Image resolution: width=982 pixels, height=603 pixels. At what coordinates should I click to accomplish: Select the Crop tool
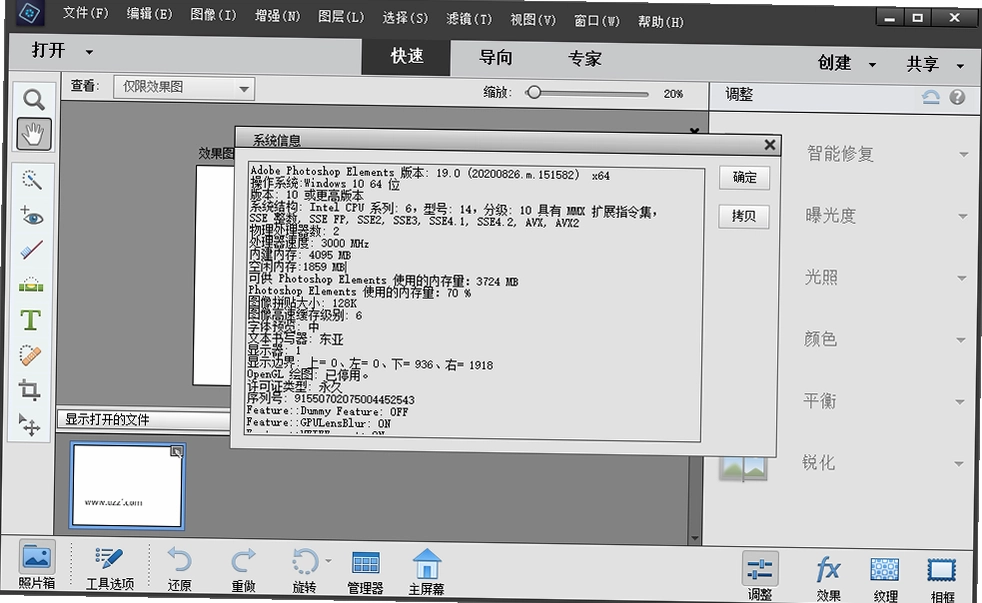[x=29, y=389]
